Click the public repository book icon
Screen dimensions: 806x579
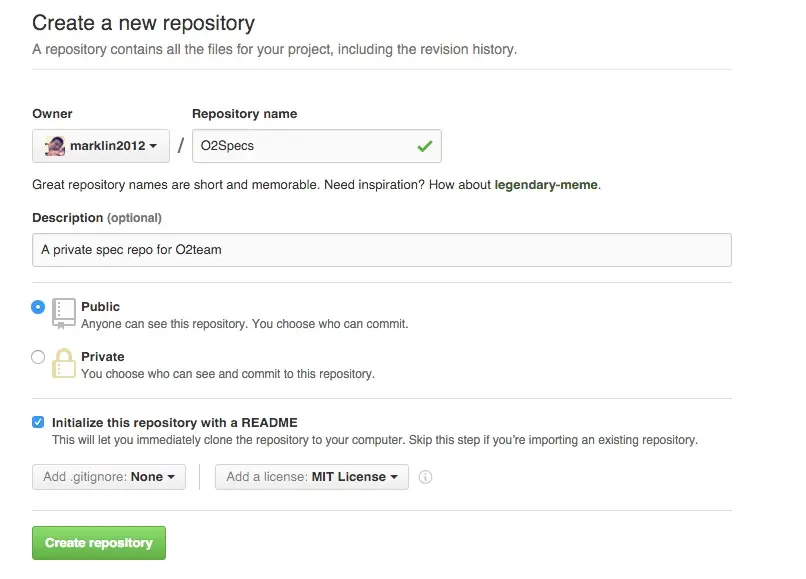(x=64, y=313)
